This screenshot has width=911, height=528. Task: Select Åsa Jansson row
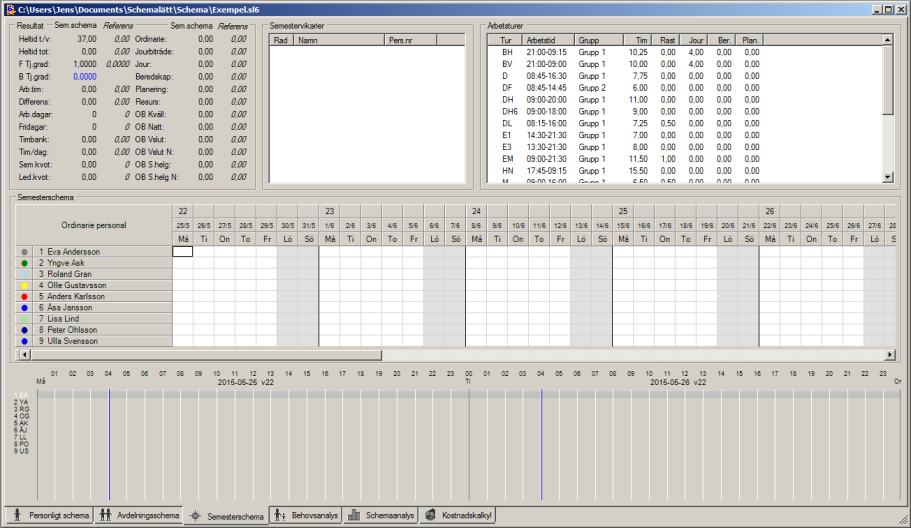tap(102, 307)
